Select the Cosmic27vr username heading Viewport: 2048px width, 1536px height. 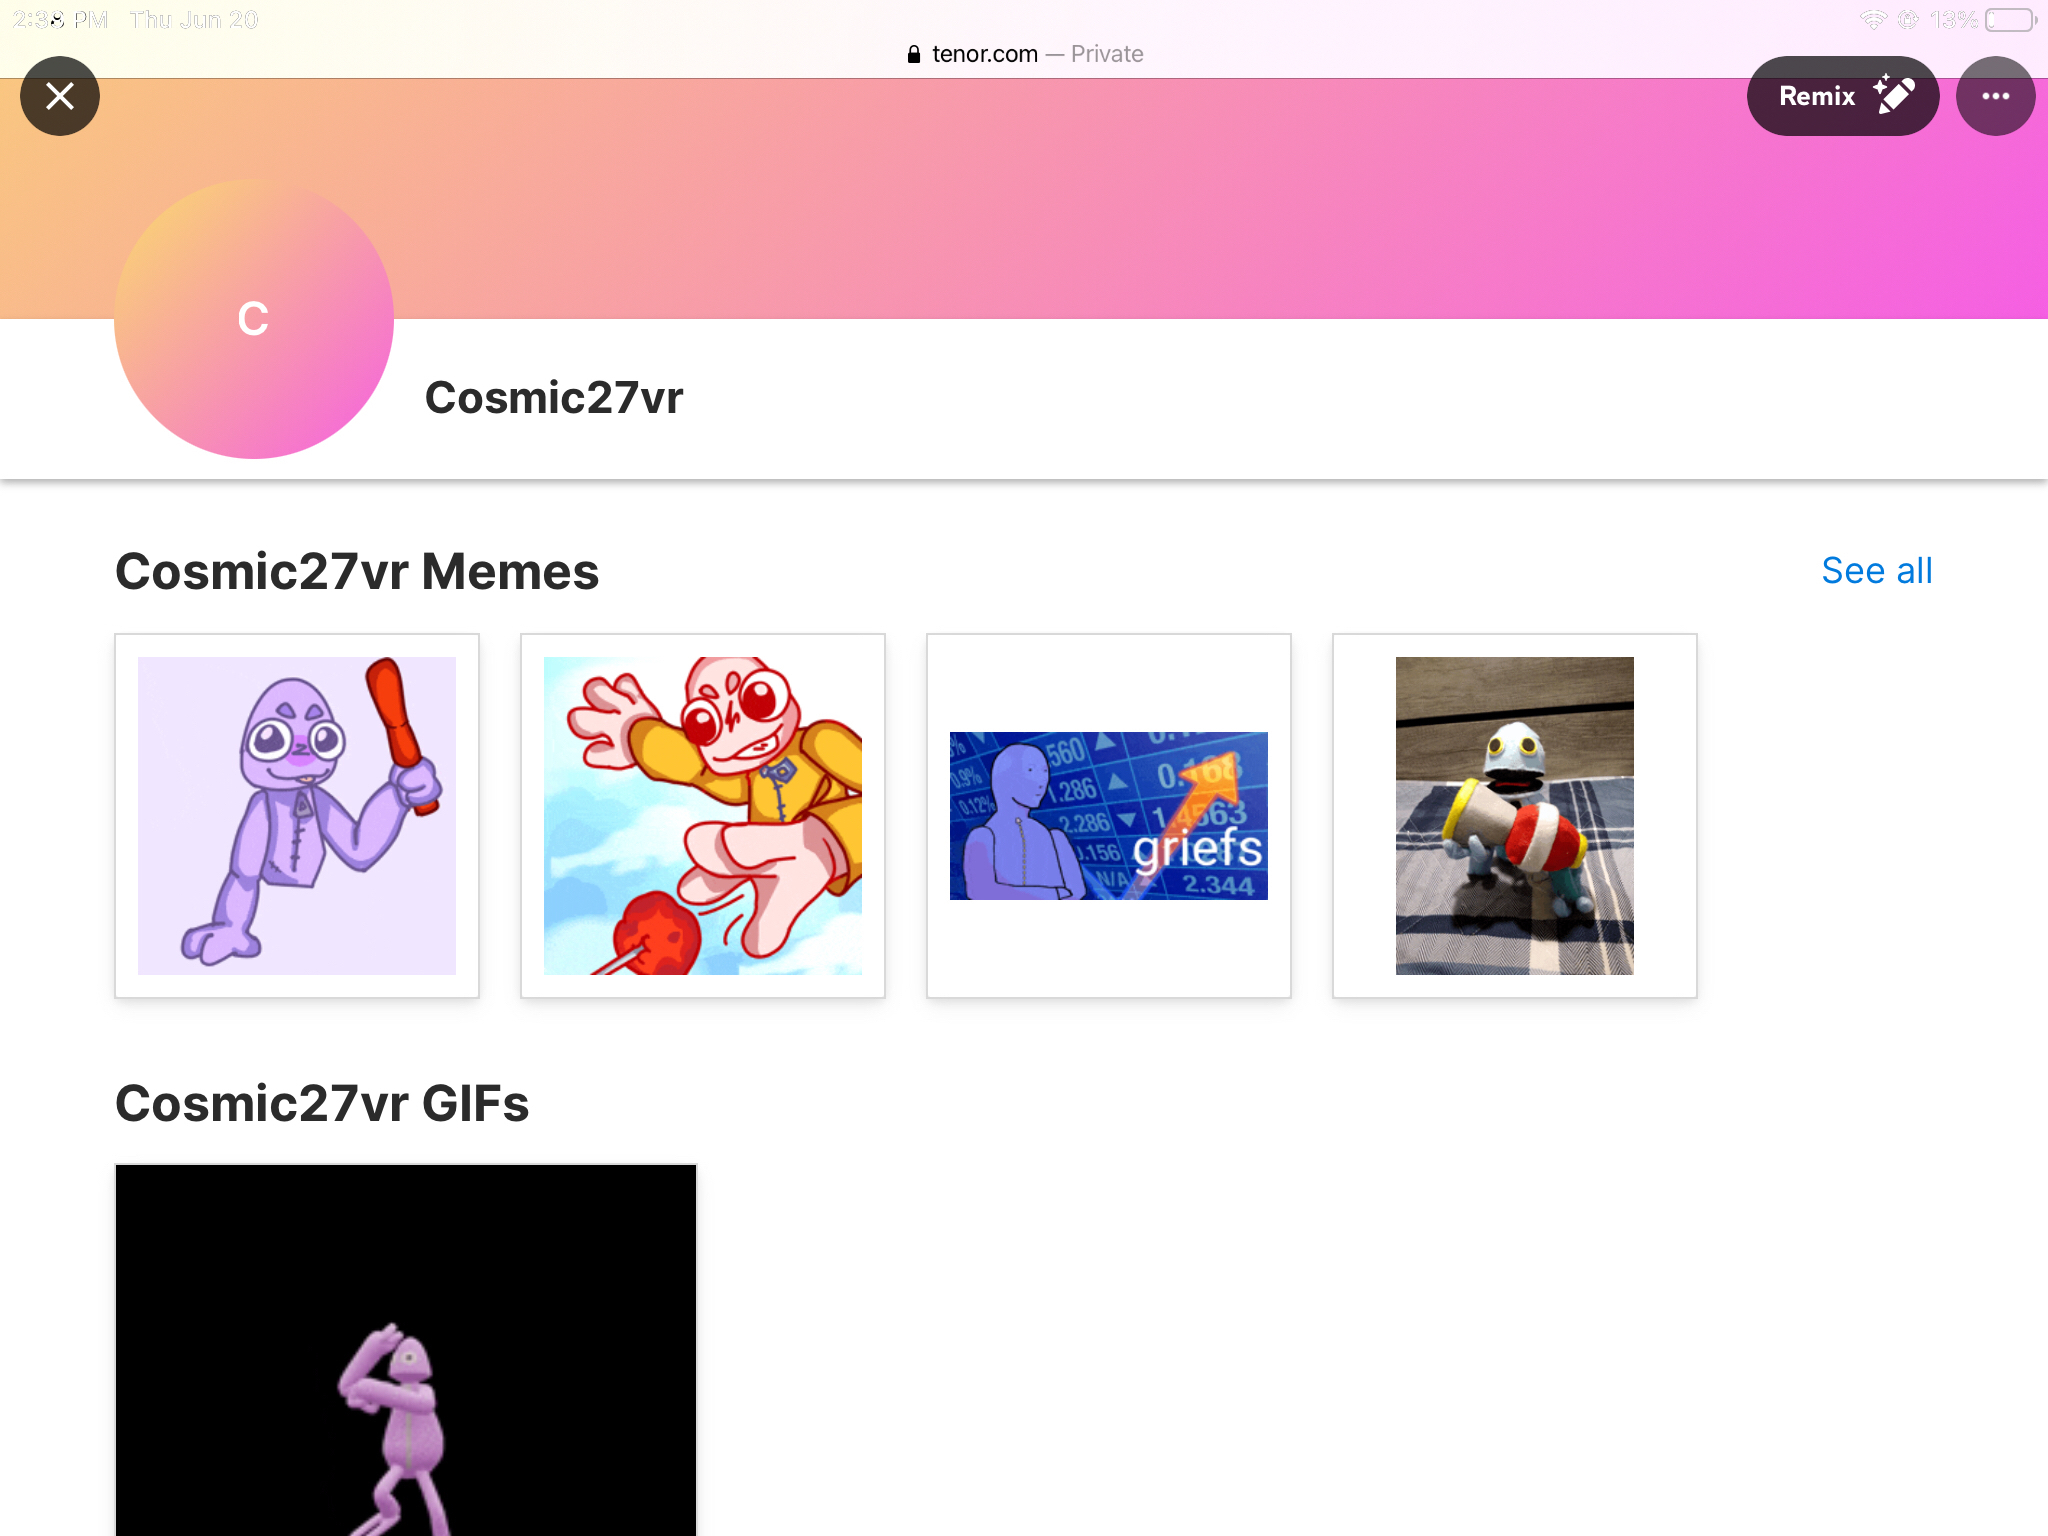(554, 398)
